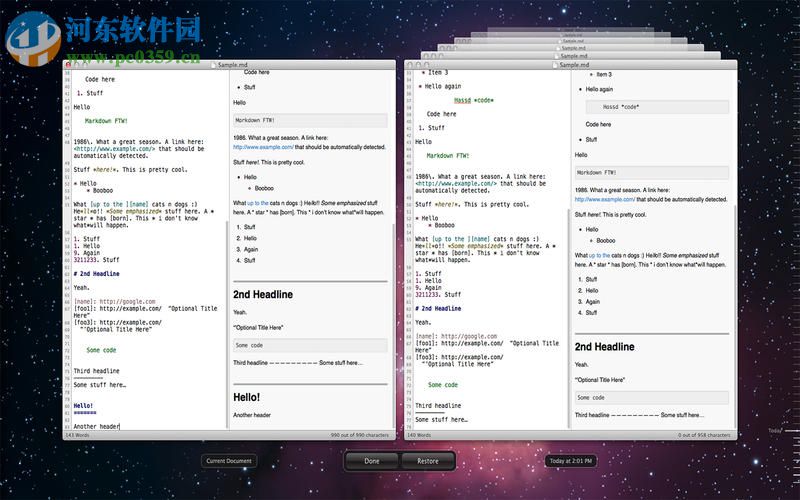800x500 pixels.
Task: Select the Current Document label
Action: (x=229, y=461)
